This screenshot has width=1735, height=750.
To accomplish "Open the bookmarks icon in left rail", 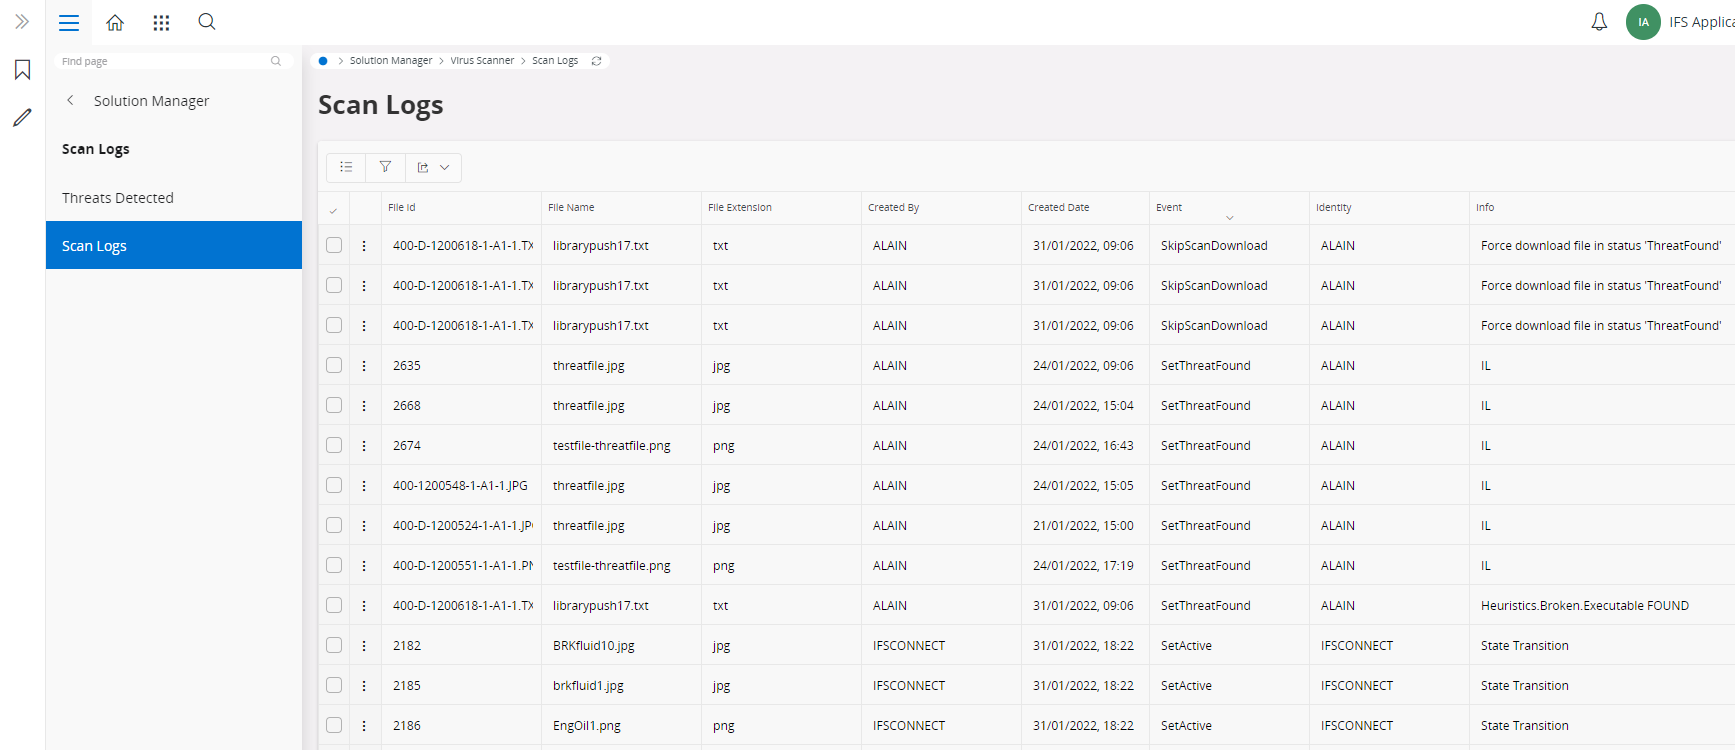I will (22, 69).
